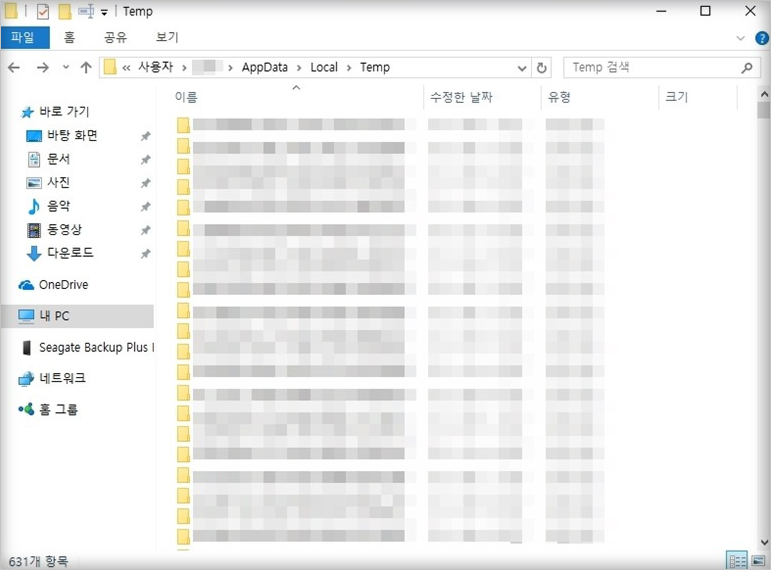771x570 pixels.
Task: Click the search magnifier icon
Action: click(x=747, y=68)
